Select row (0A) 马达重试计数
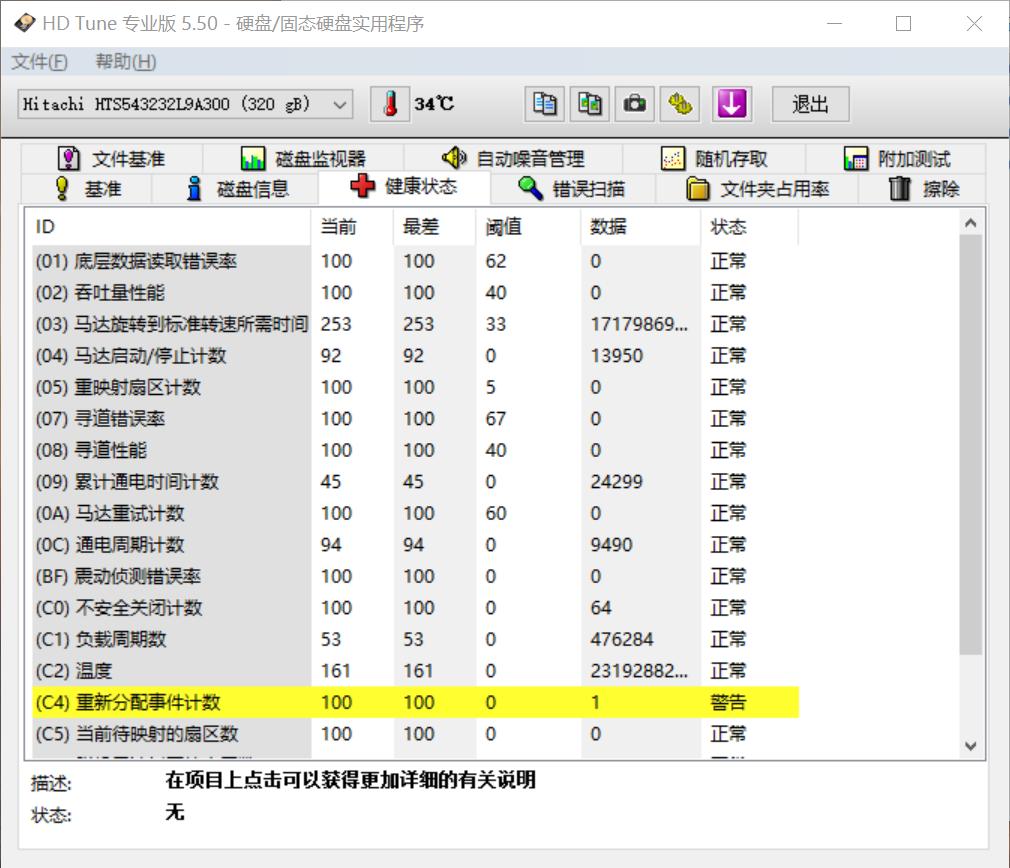 click(x=415, y=513)
